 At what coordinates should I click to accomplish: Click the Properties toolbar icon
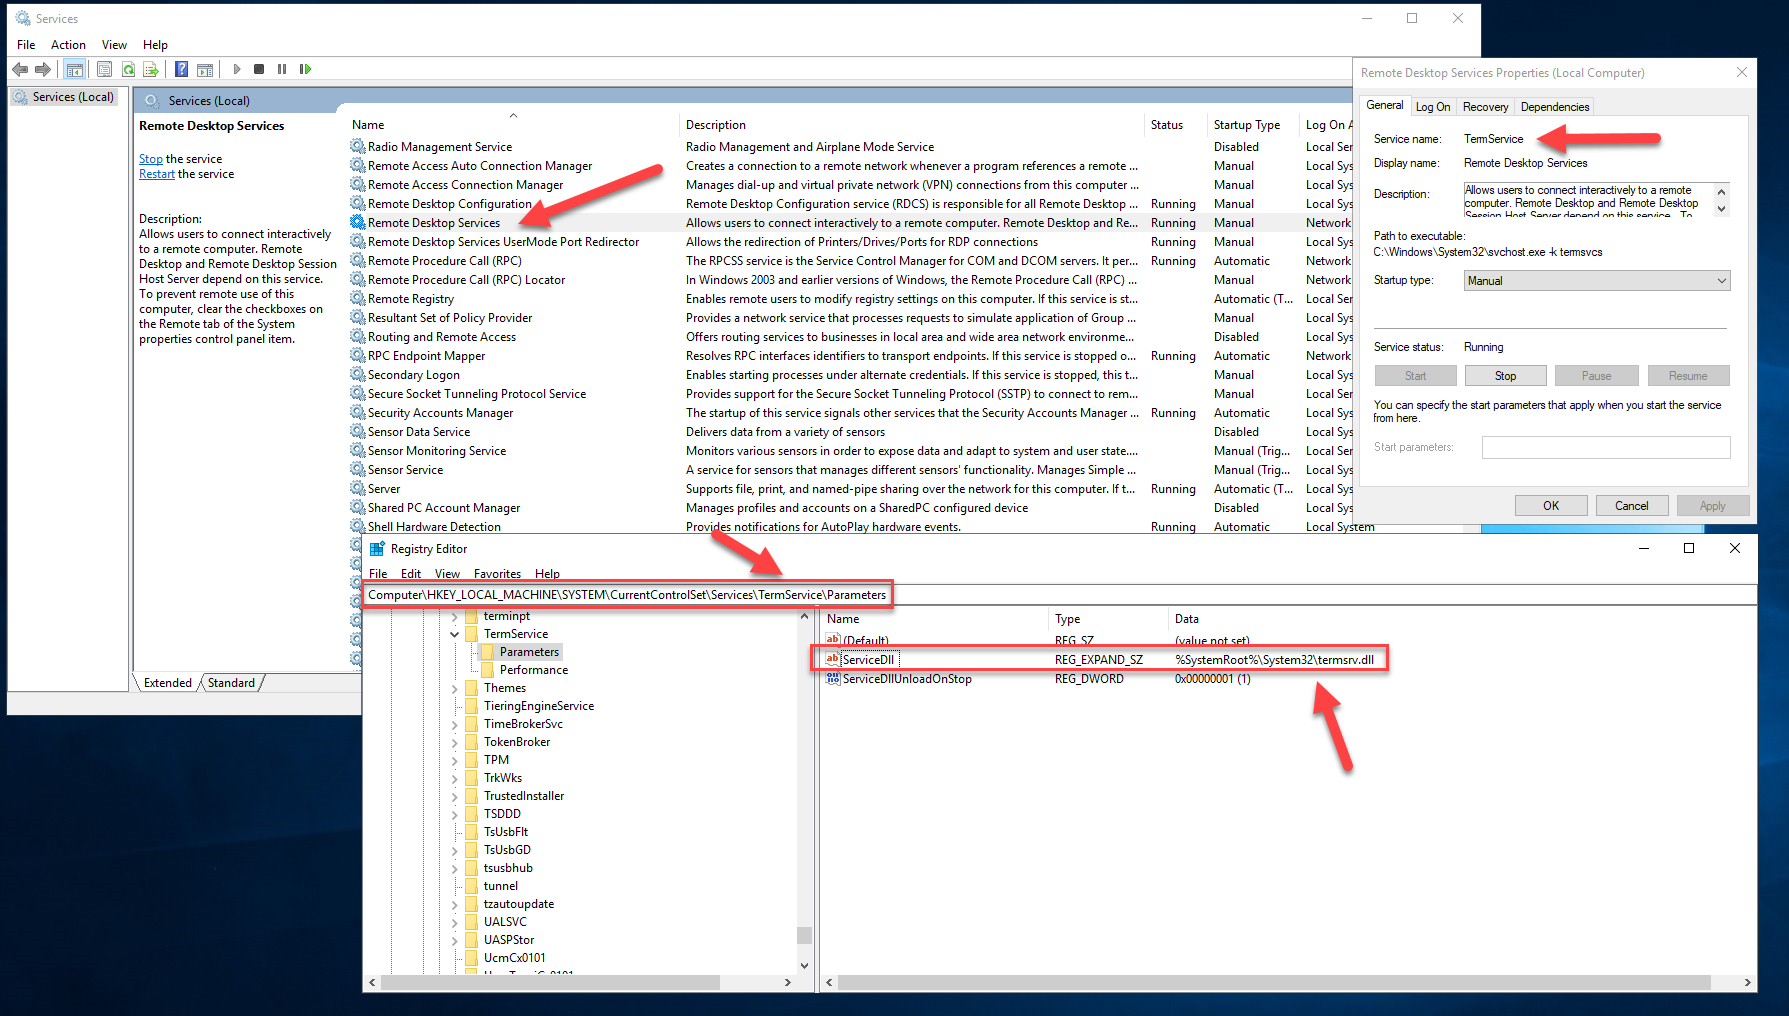coord(104,69)
